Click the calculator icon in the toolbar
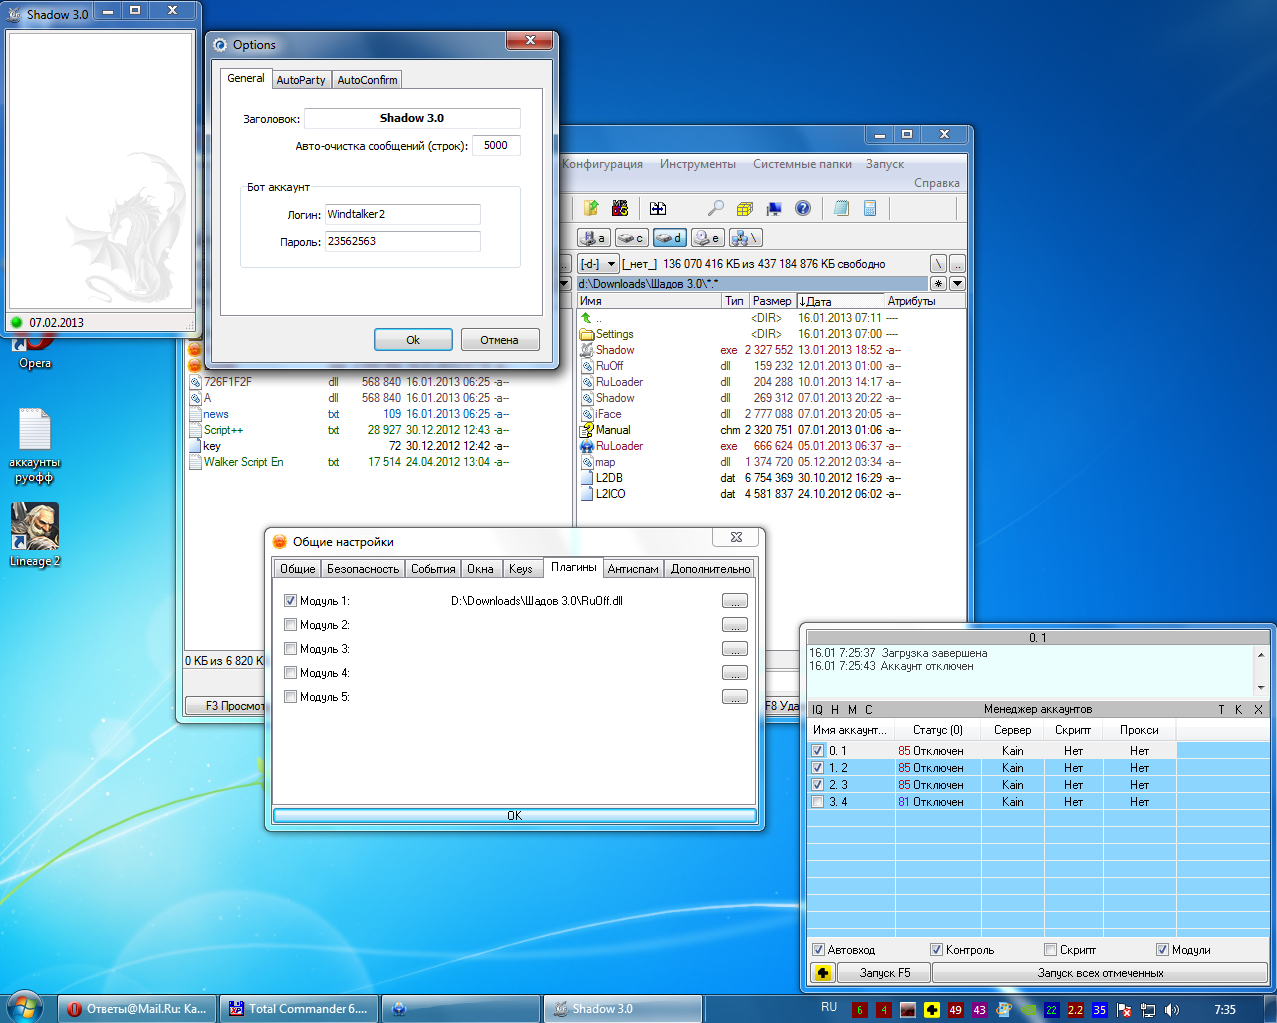Viewport: 1277px width, 1023px height. [870, 208]
